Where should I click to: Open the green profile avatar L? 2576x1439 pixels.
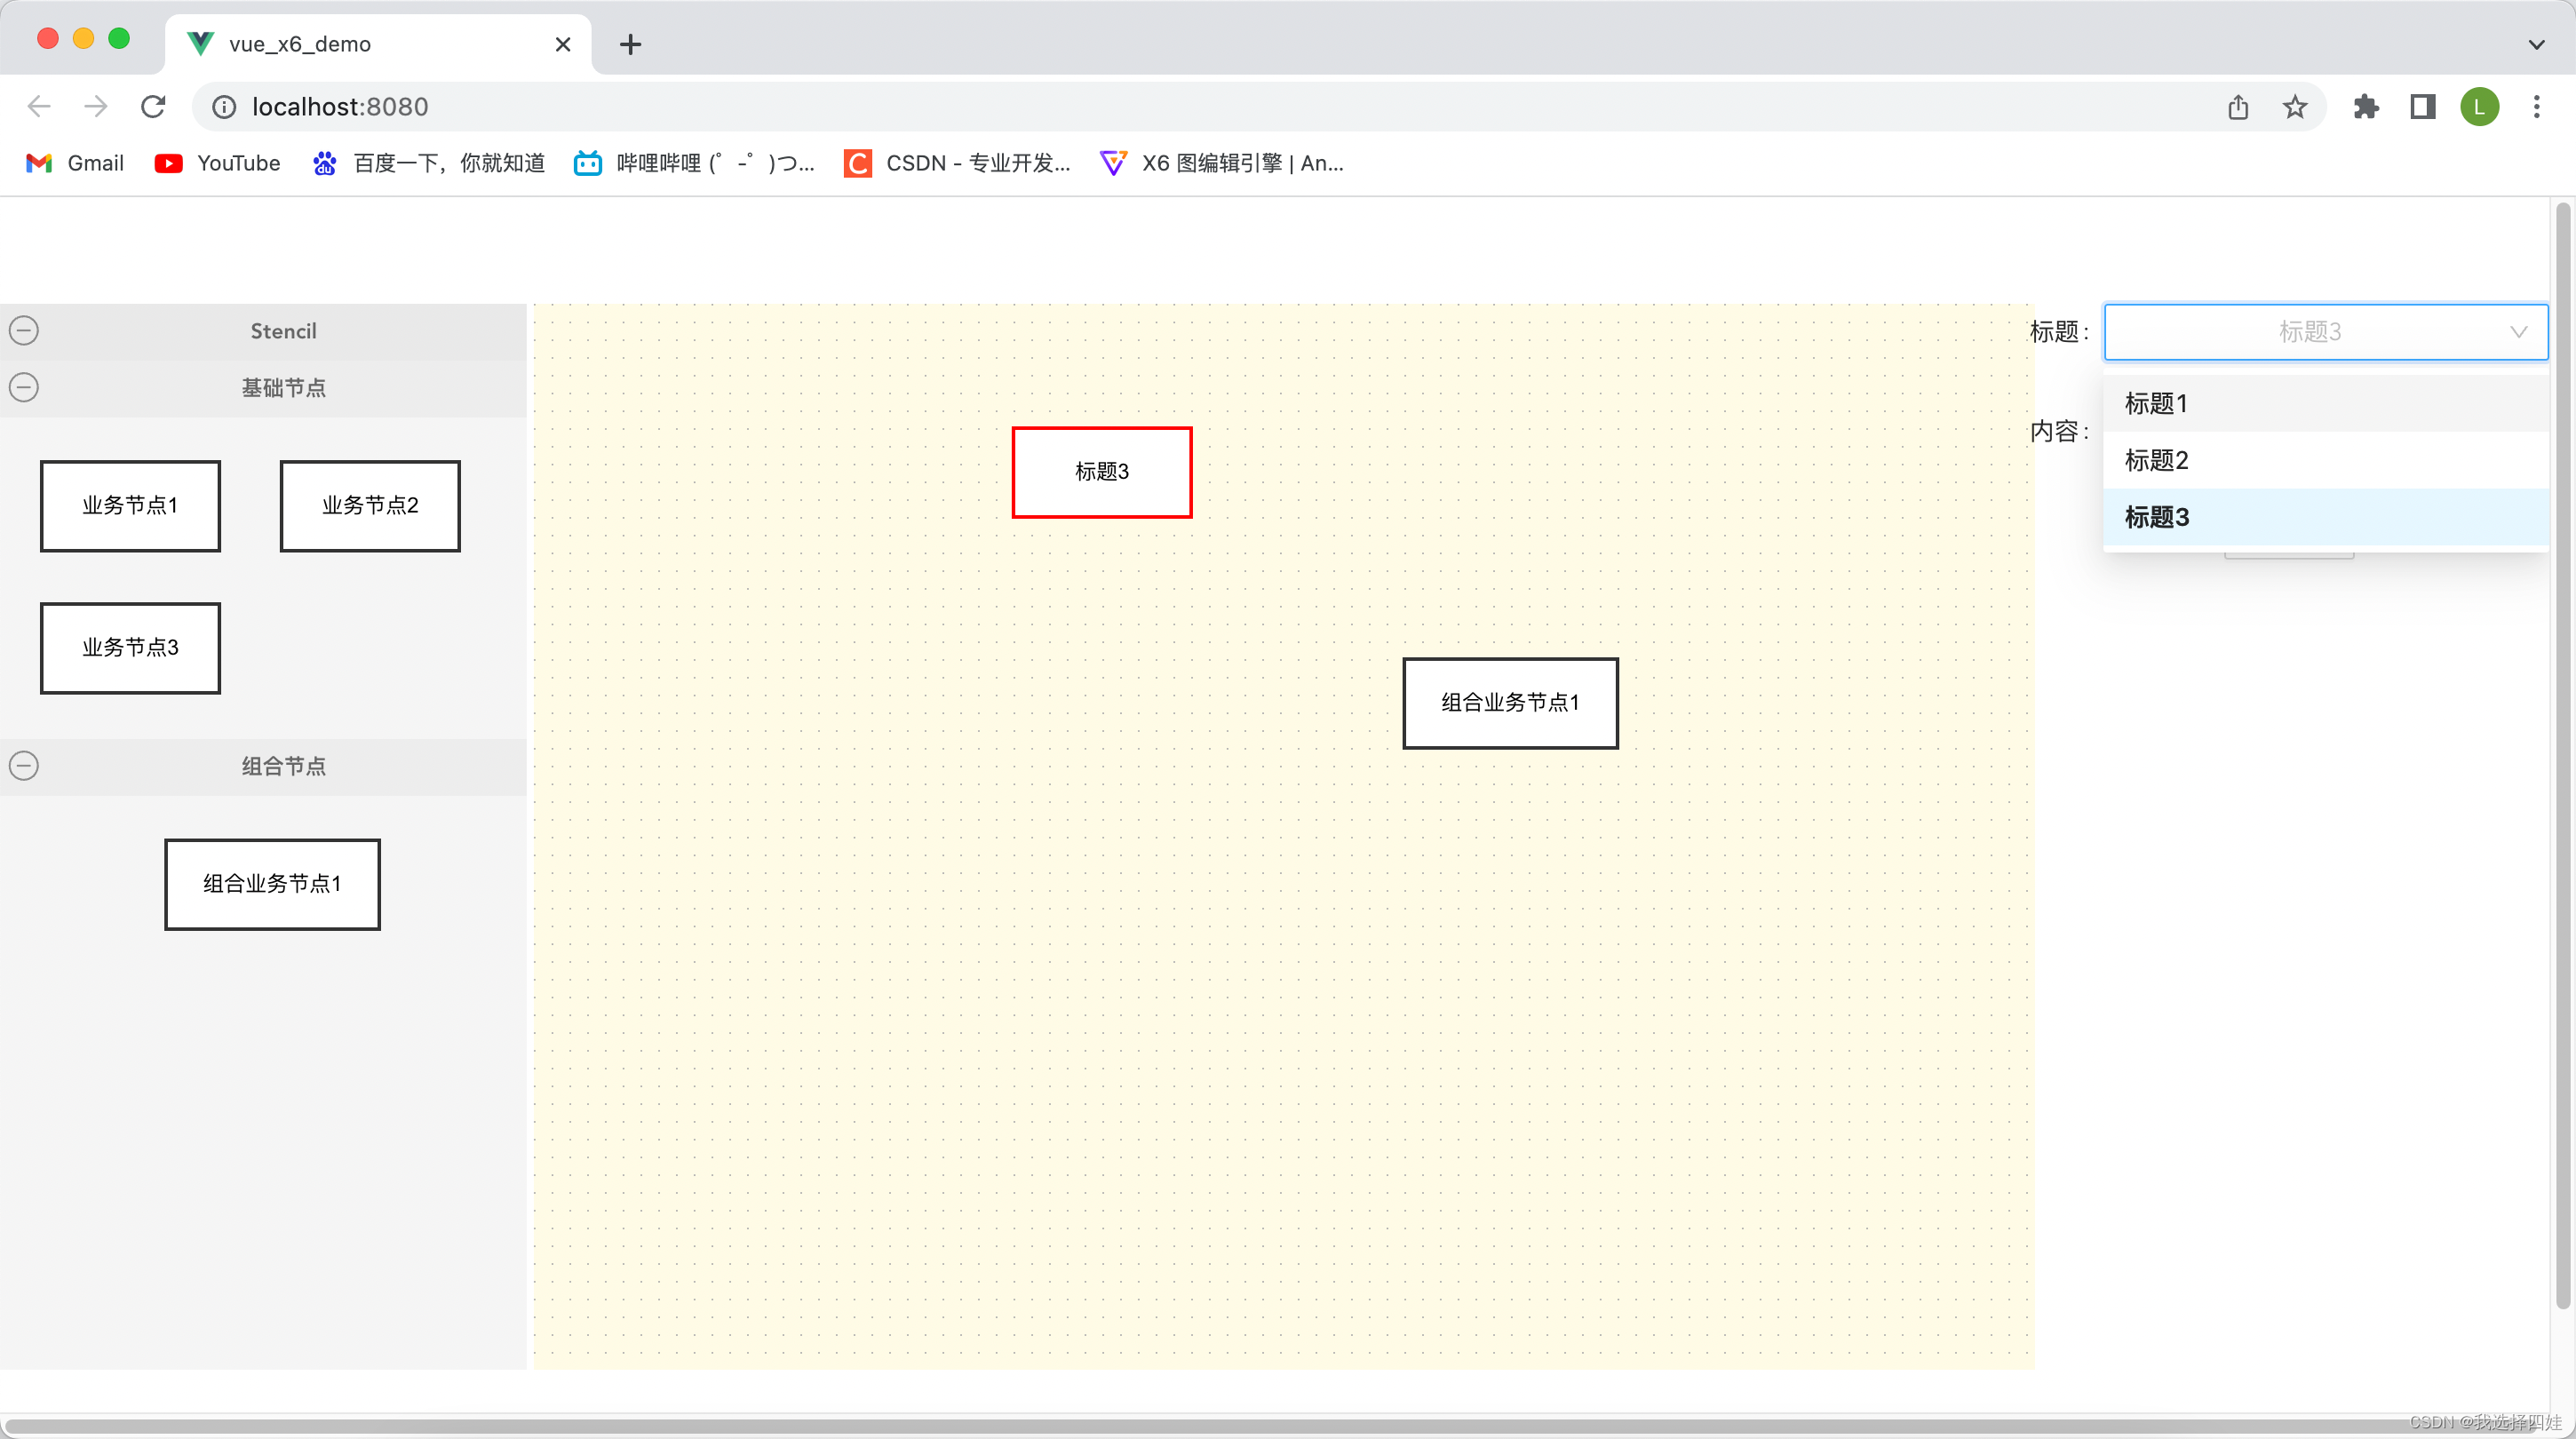[2479, 107]
